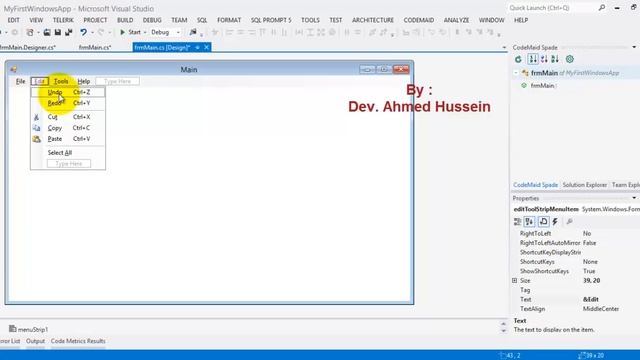Select the Select All menu item
The image size is (640, 360).
(x=68, y=153)
